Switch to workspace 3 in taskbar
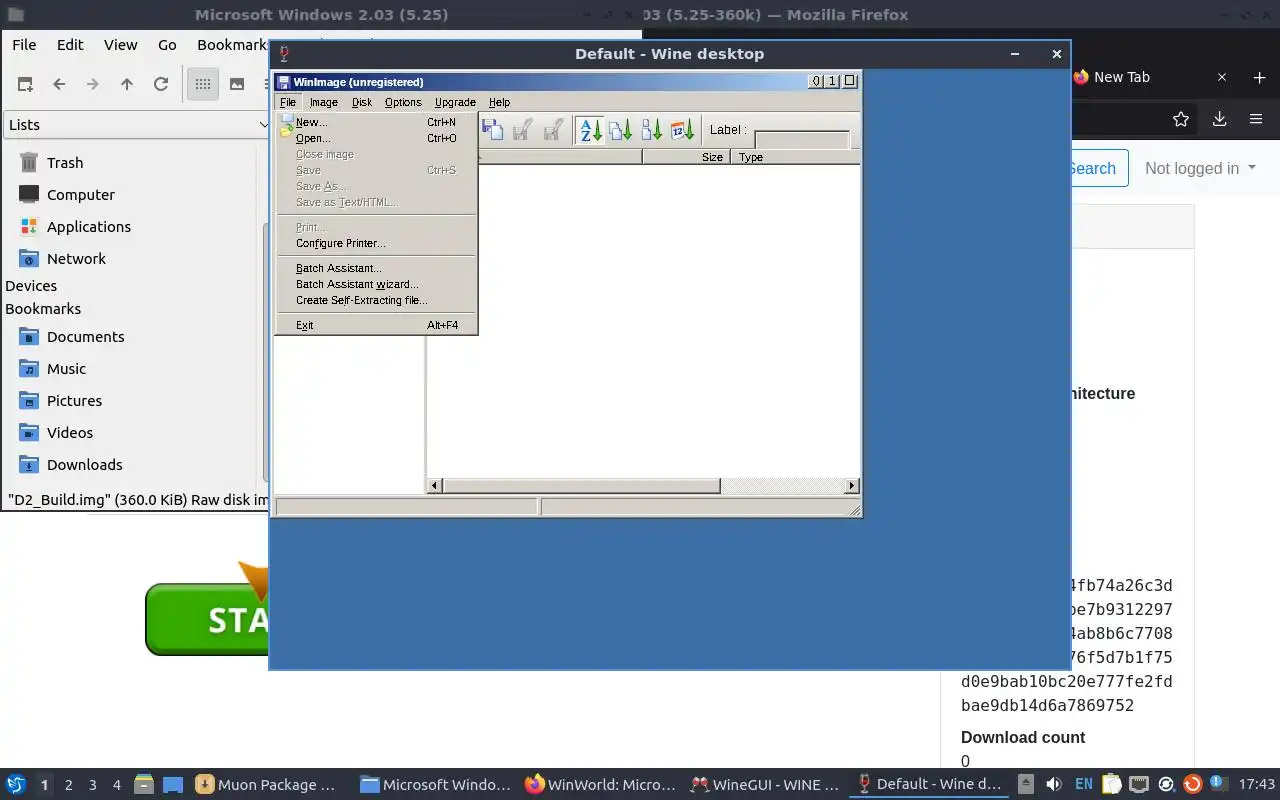Image resolution: width=1280 pixels, height=800 pixels. click(x=93, y=785)
